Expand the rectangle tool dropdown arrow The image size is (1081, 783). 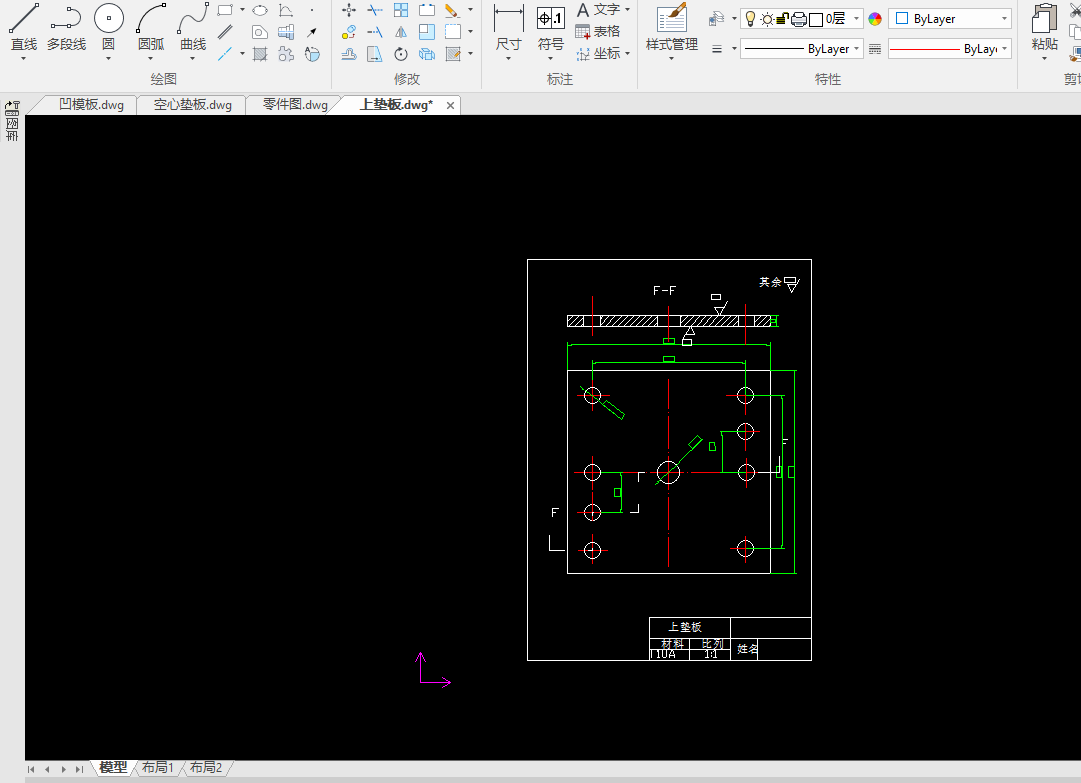(242, 10)
